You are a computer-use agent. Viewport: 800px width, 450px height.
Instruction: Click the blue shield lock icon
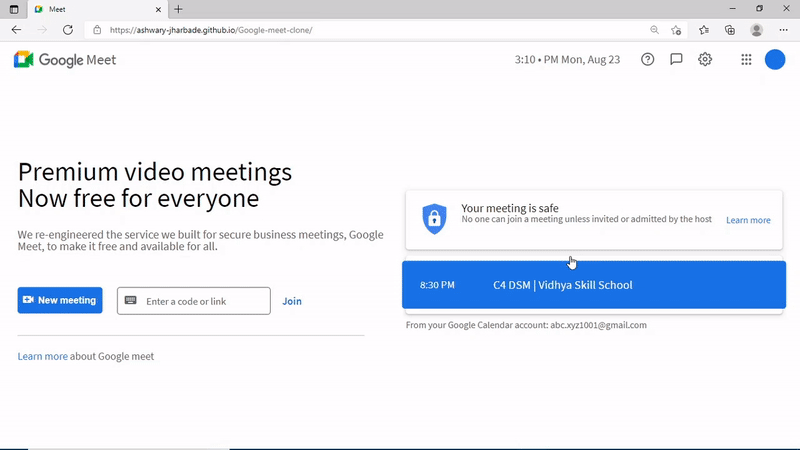tap(434, 219)
